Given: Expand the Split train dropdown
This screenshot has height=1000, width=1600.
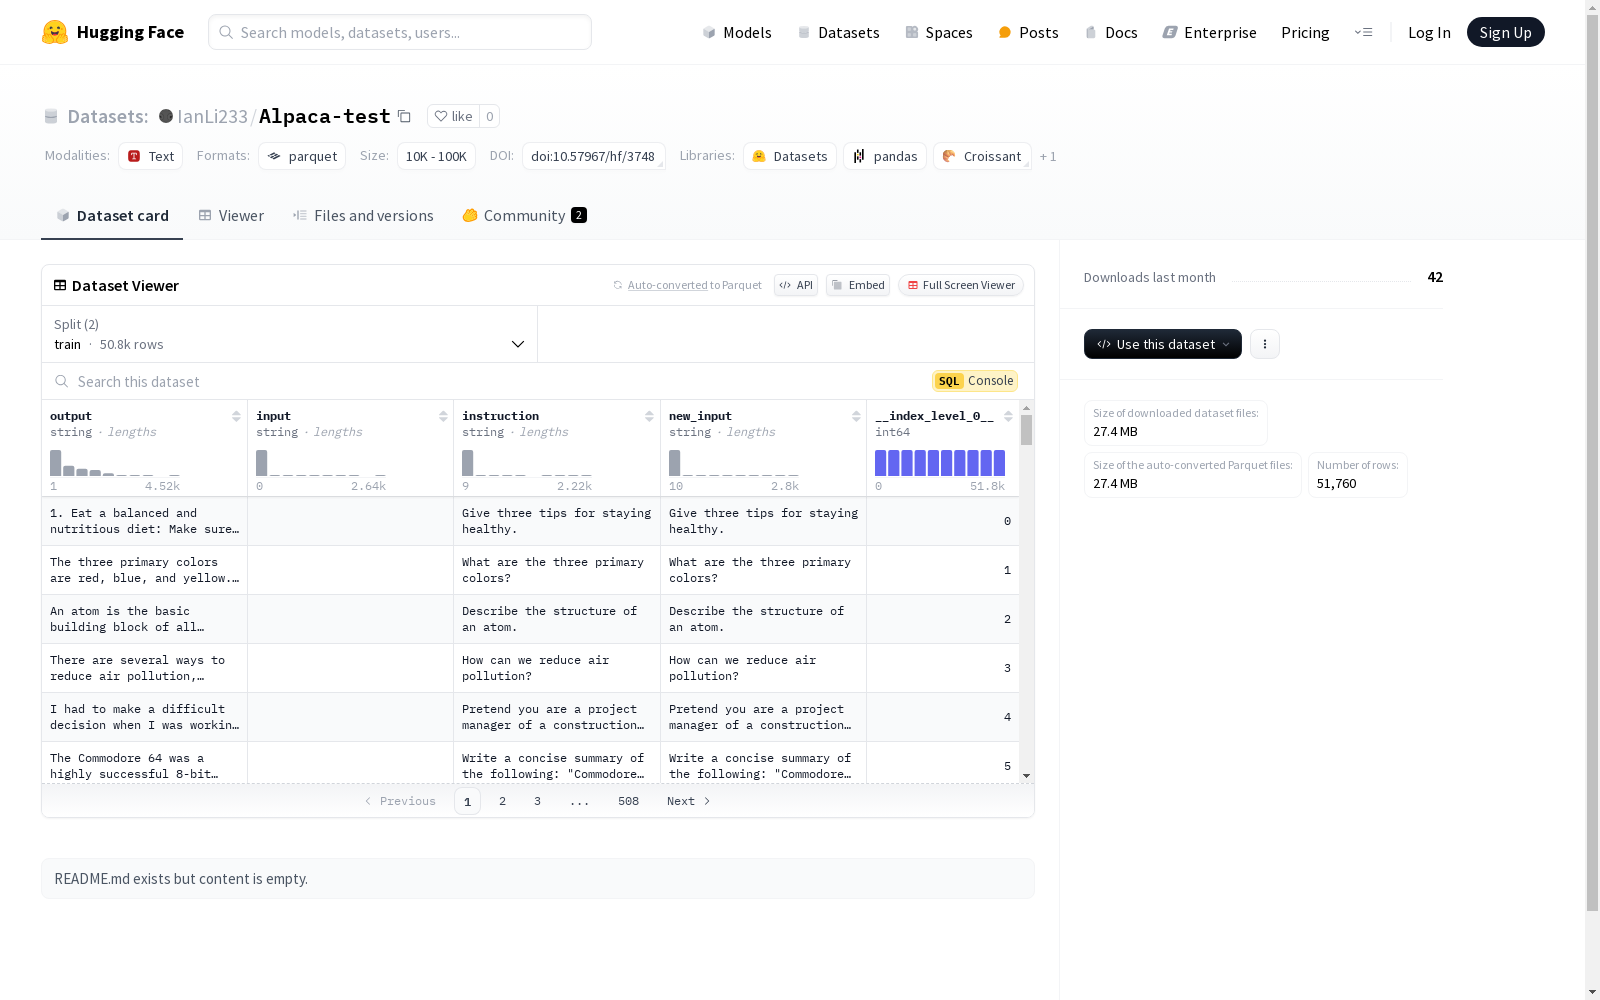Looking at the screenshot, I should pos(289,334).
